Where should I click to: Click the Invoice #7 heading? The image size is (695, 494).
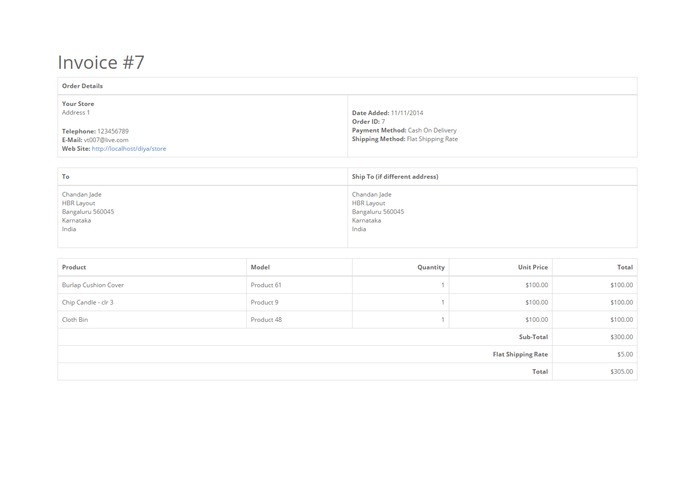click(x=101, y=62)
